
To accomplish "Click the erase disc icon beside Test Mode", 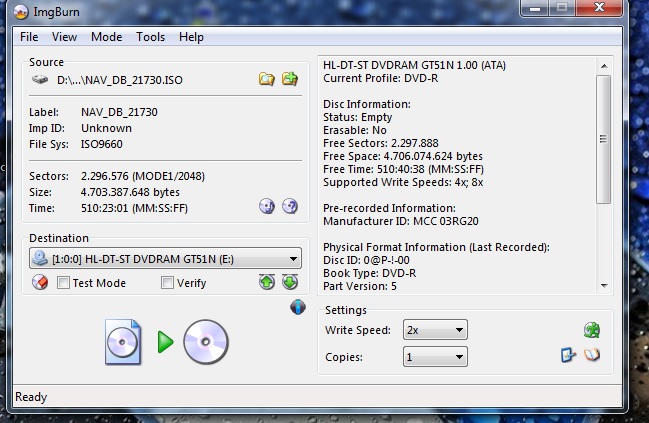I will coord(40,282).
